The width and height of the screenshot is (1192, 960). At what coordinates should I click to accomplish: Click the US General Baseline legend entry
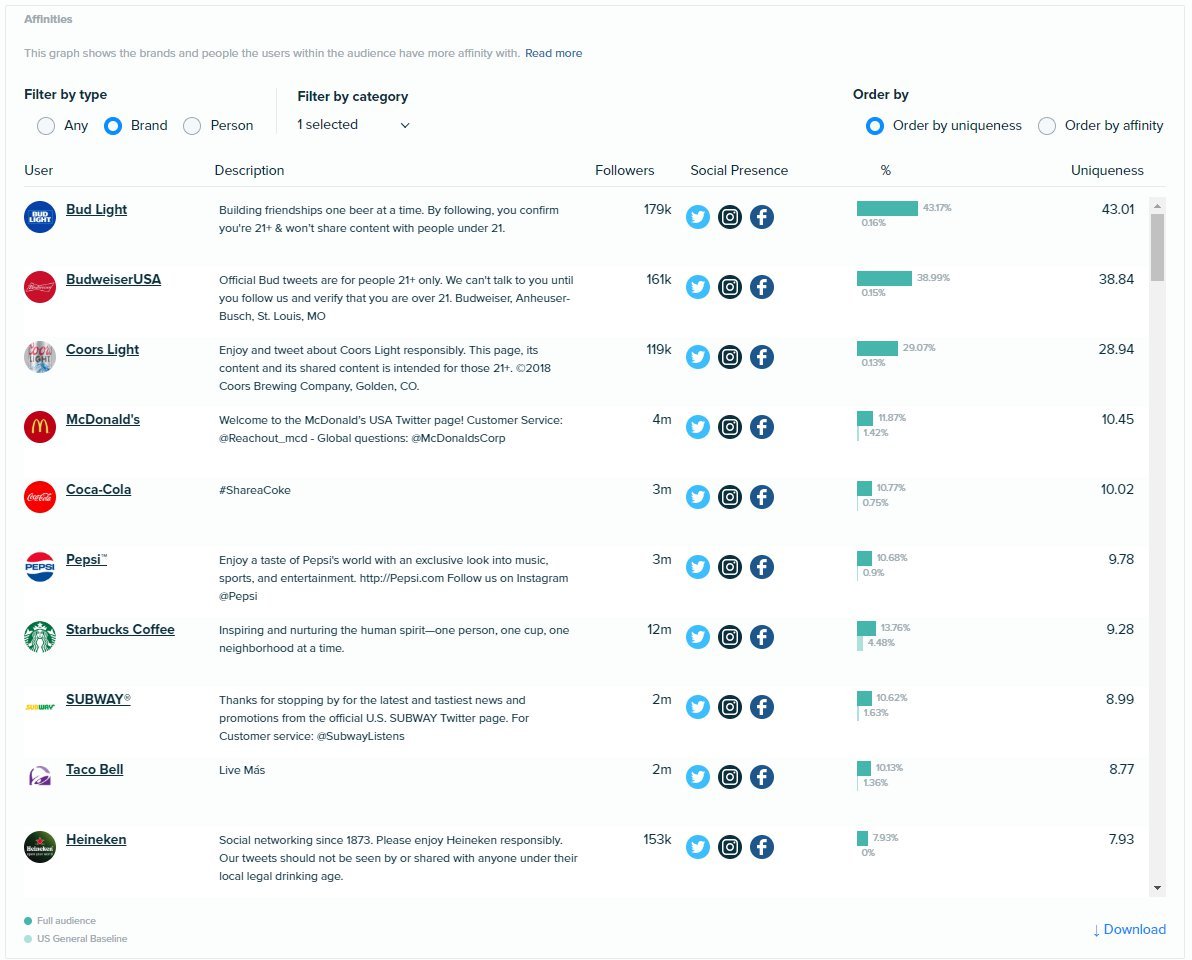point(76,939)
